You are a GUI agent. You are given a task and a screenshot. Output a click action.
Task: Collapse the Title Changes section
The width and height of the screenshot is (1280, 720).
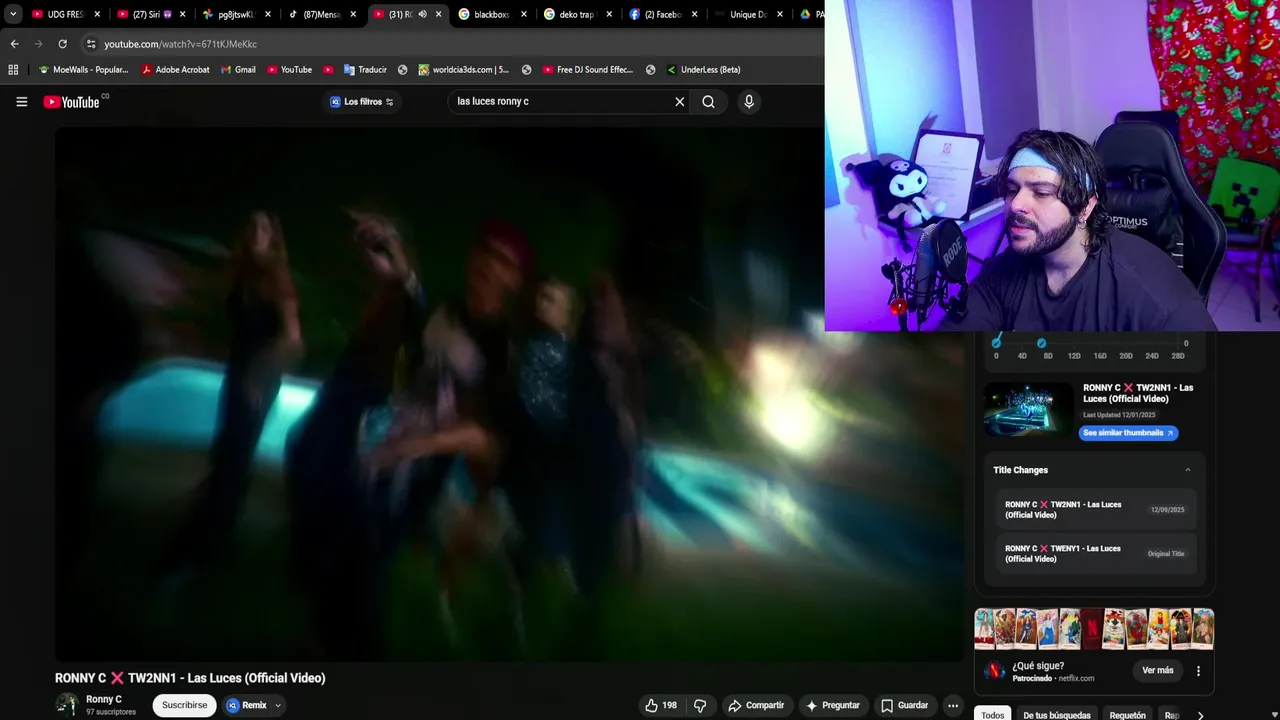click(x=1188, y=470)
